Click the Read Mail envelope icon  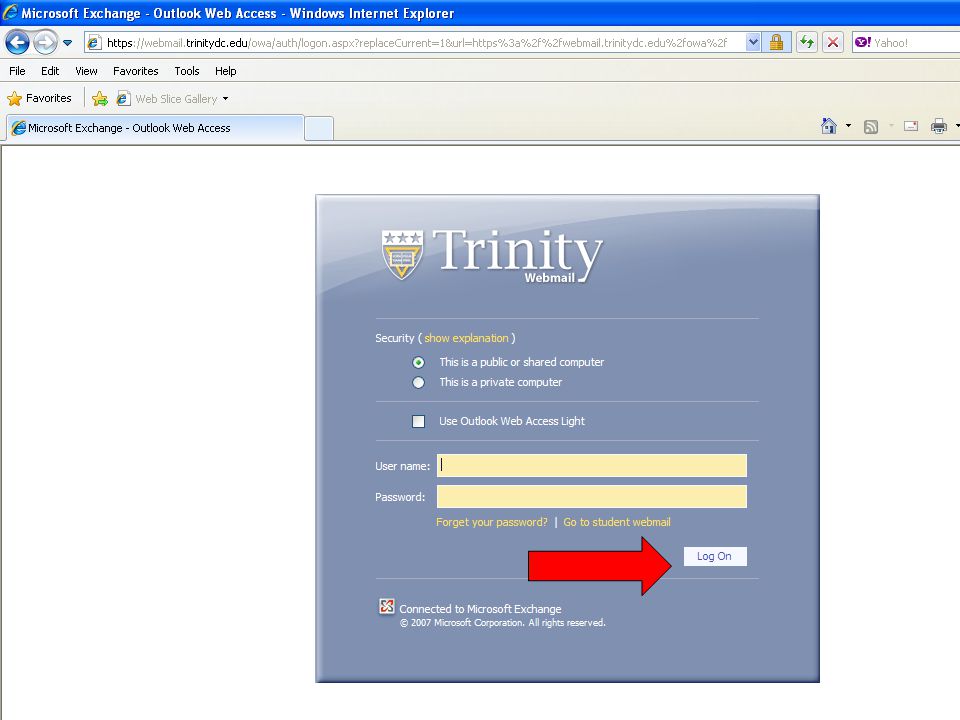(x=911, y=126)
